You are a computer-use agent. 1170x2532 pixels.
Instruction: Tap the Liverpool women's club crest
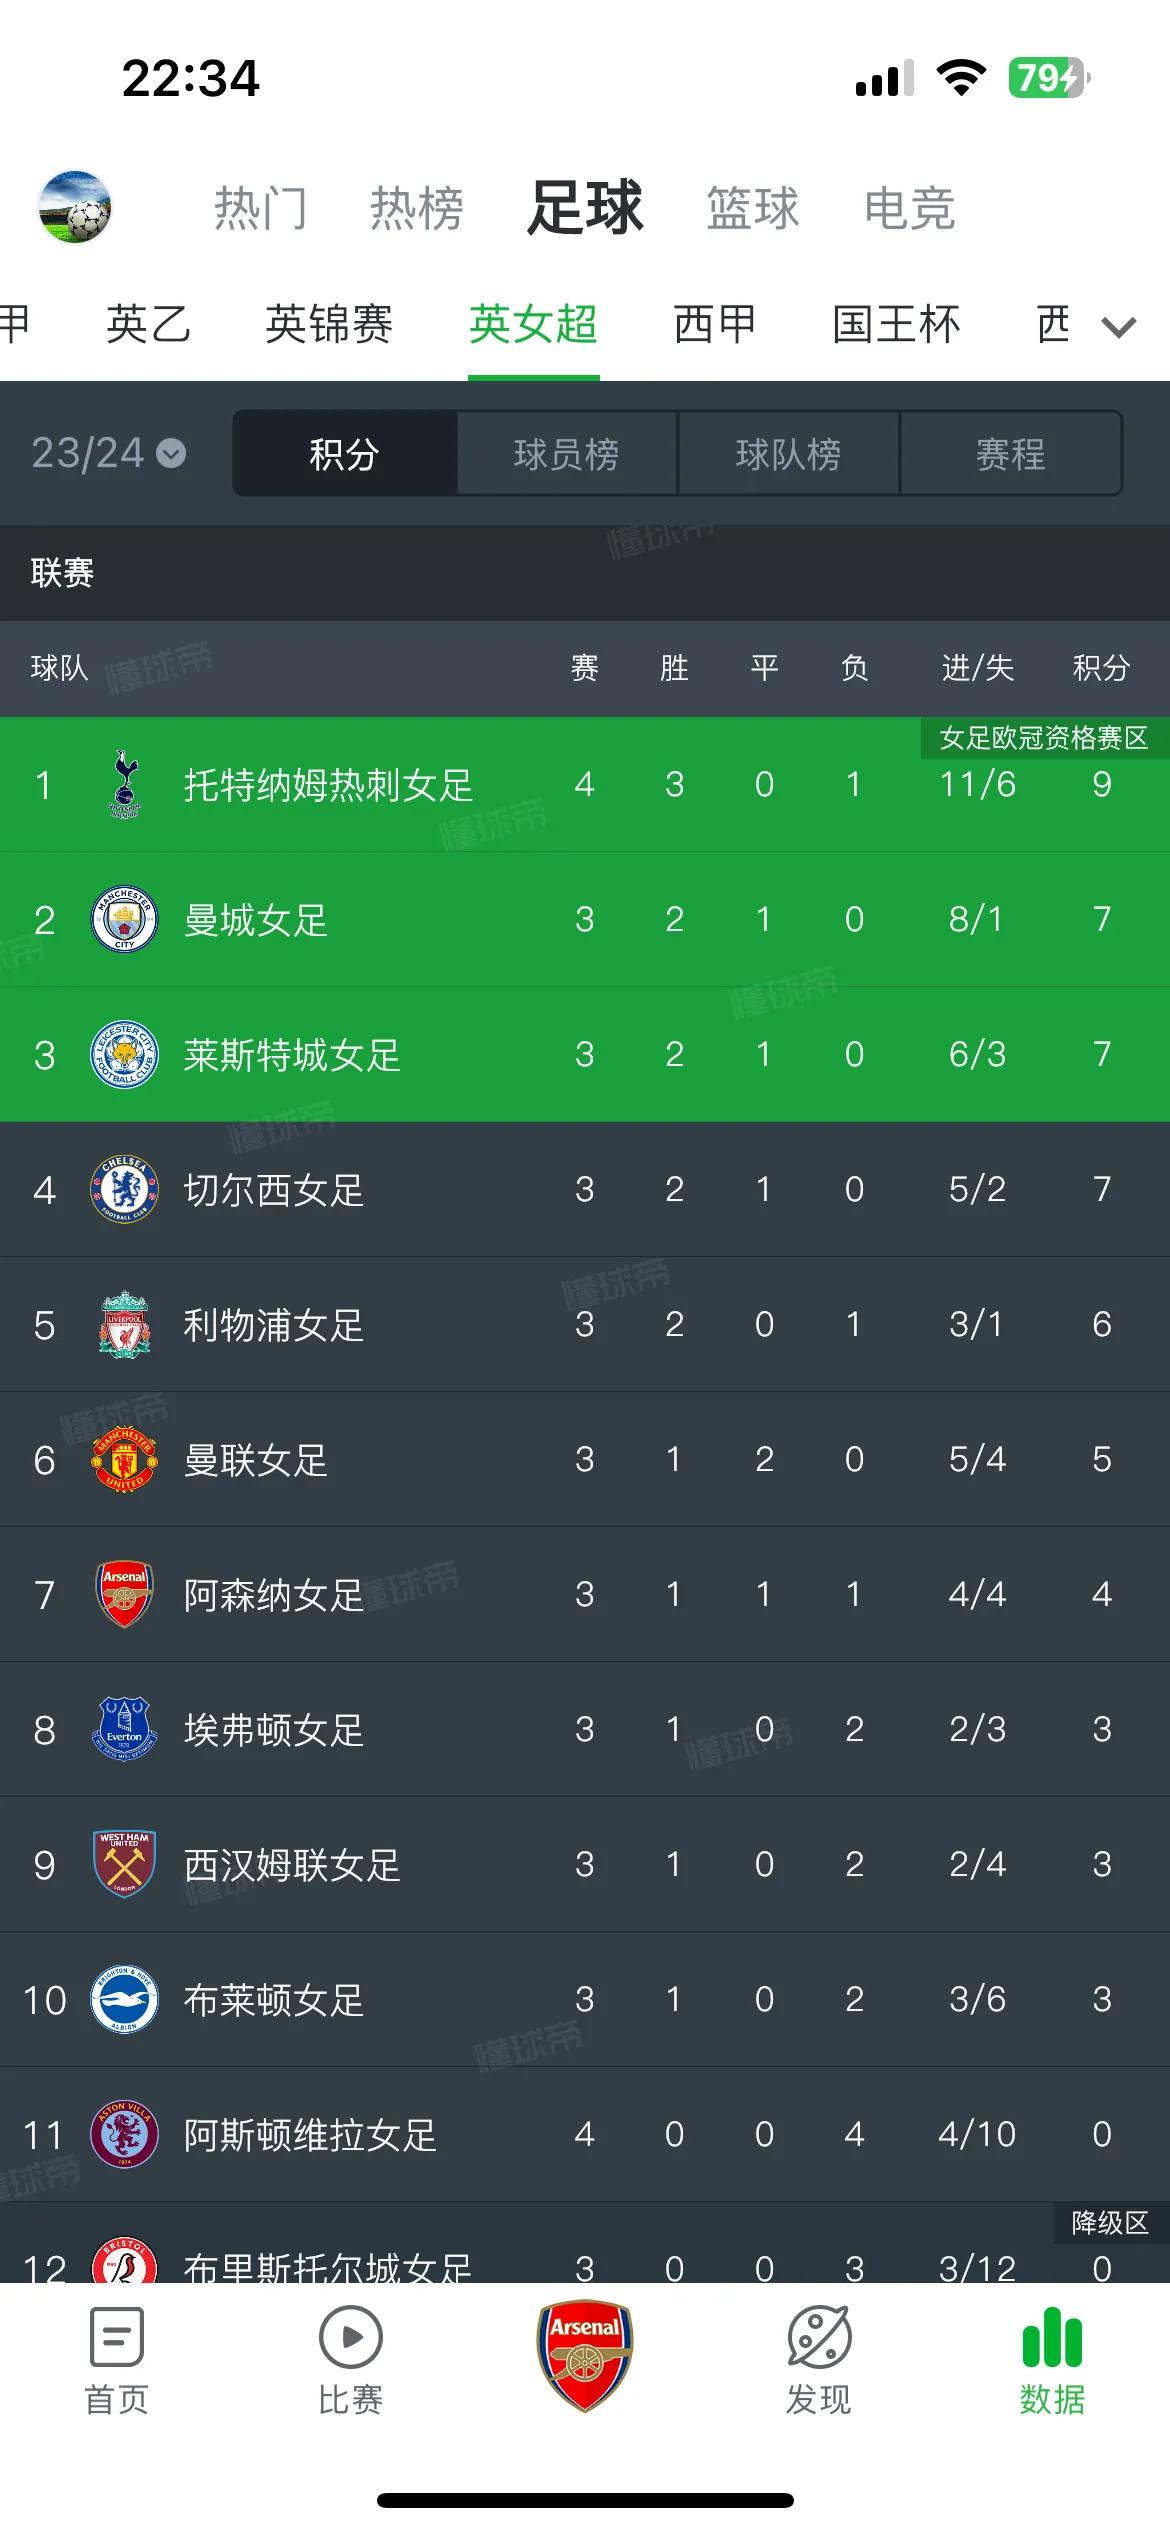pos(125,1324)
